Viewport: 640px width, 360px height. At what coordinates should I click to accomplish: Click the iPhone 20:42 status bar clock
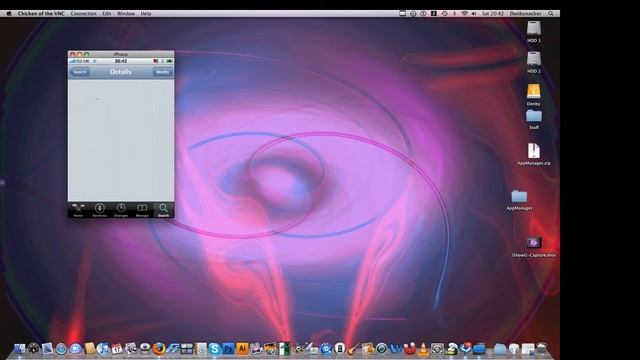pyautogui.click(x=121, y=61)
